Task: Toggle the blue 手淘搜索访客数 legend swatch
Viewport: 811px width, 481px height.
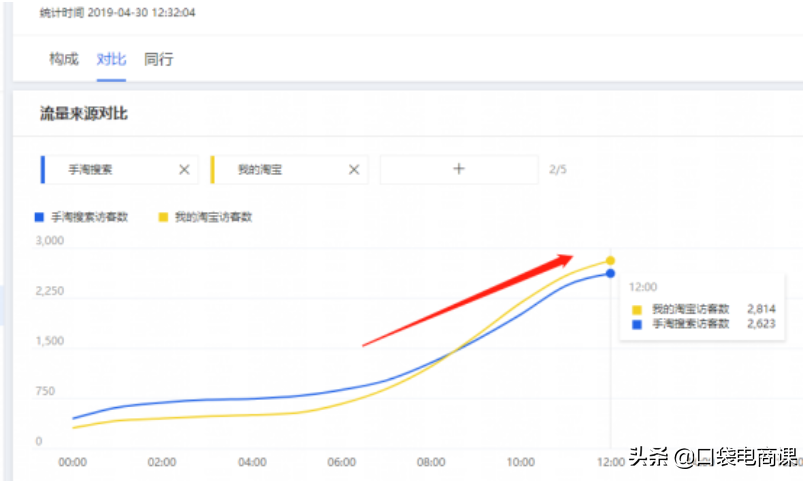Action: tap(39, 217)
